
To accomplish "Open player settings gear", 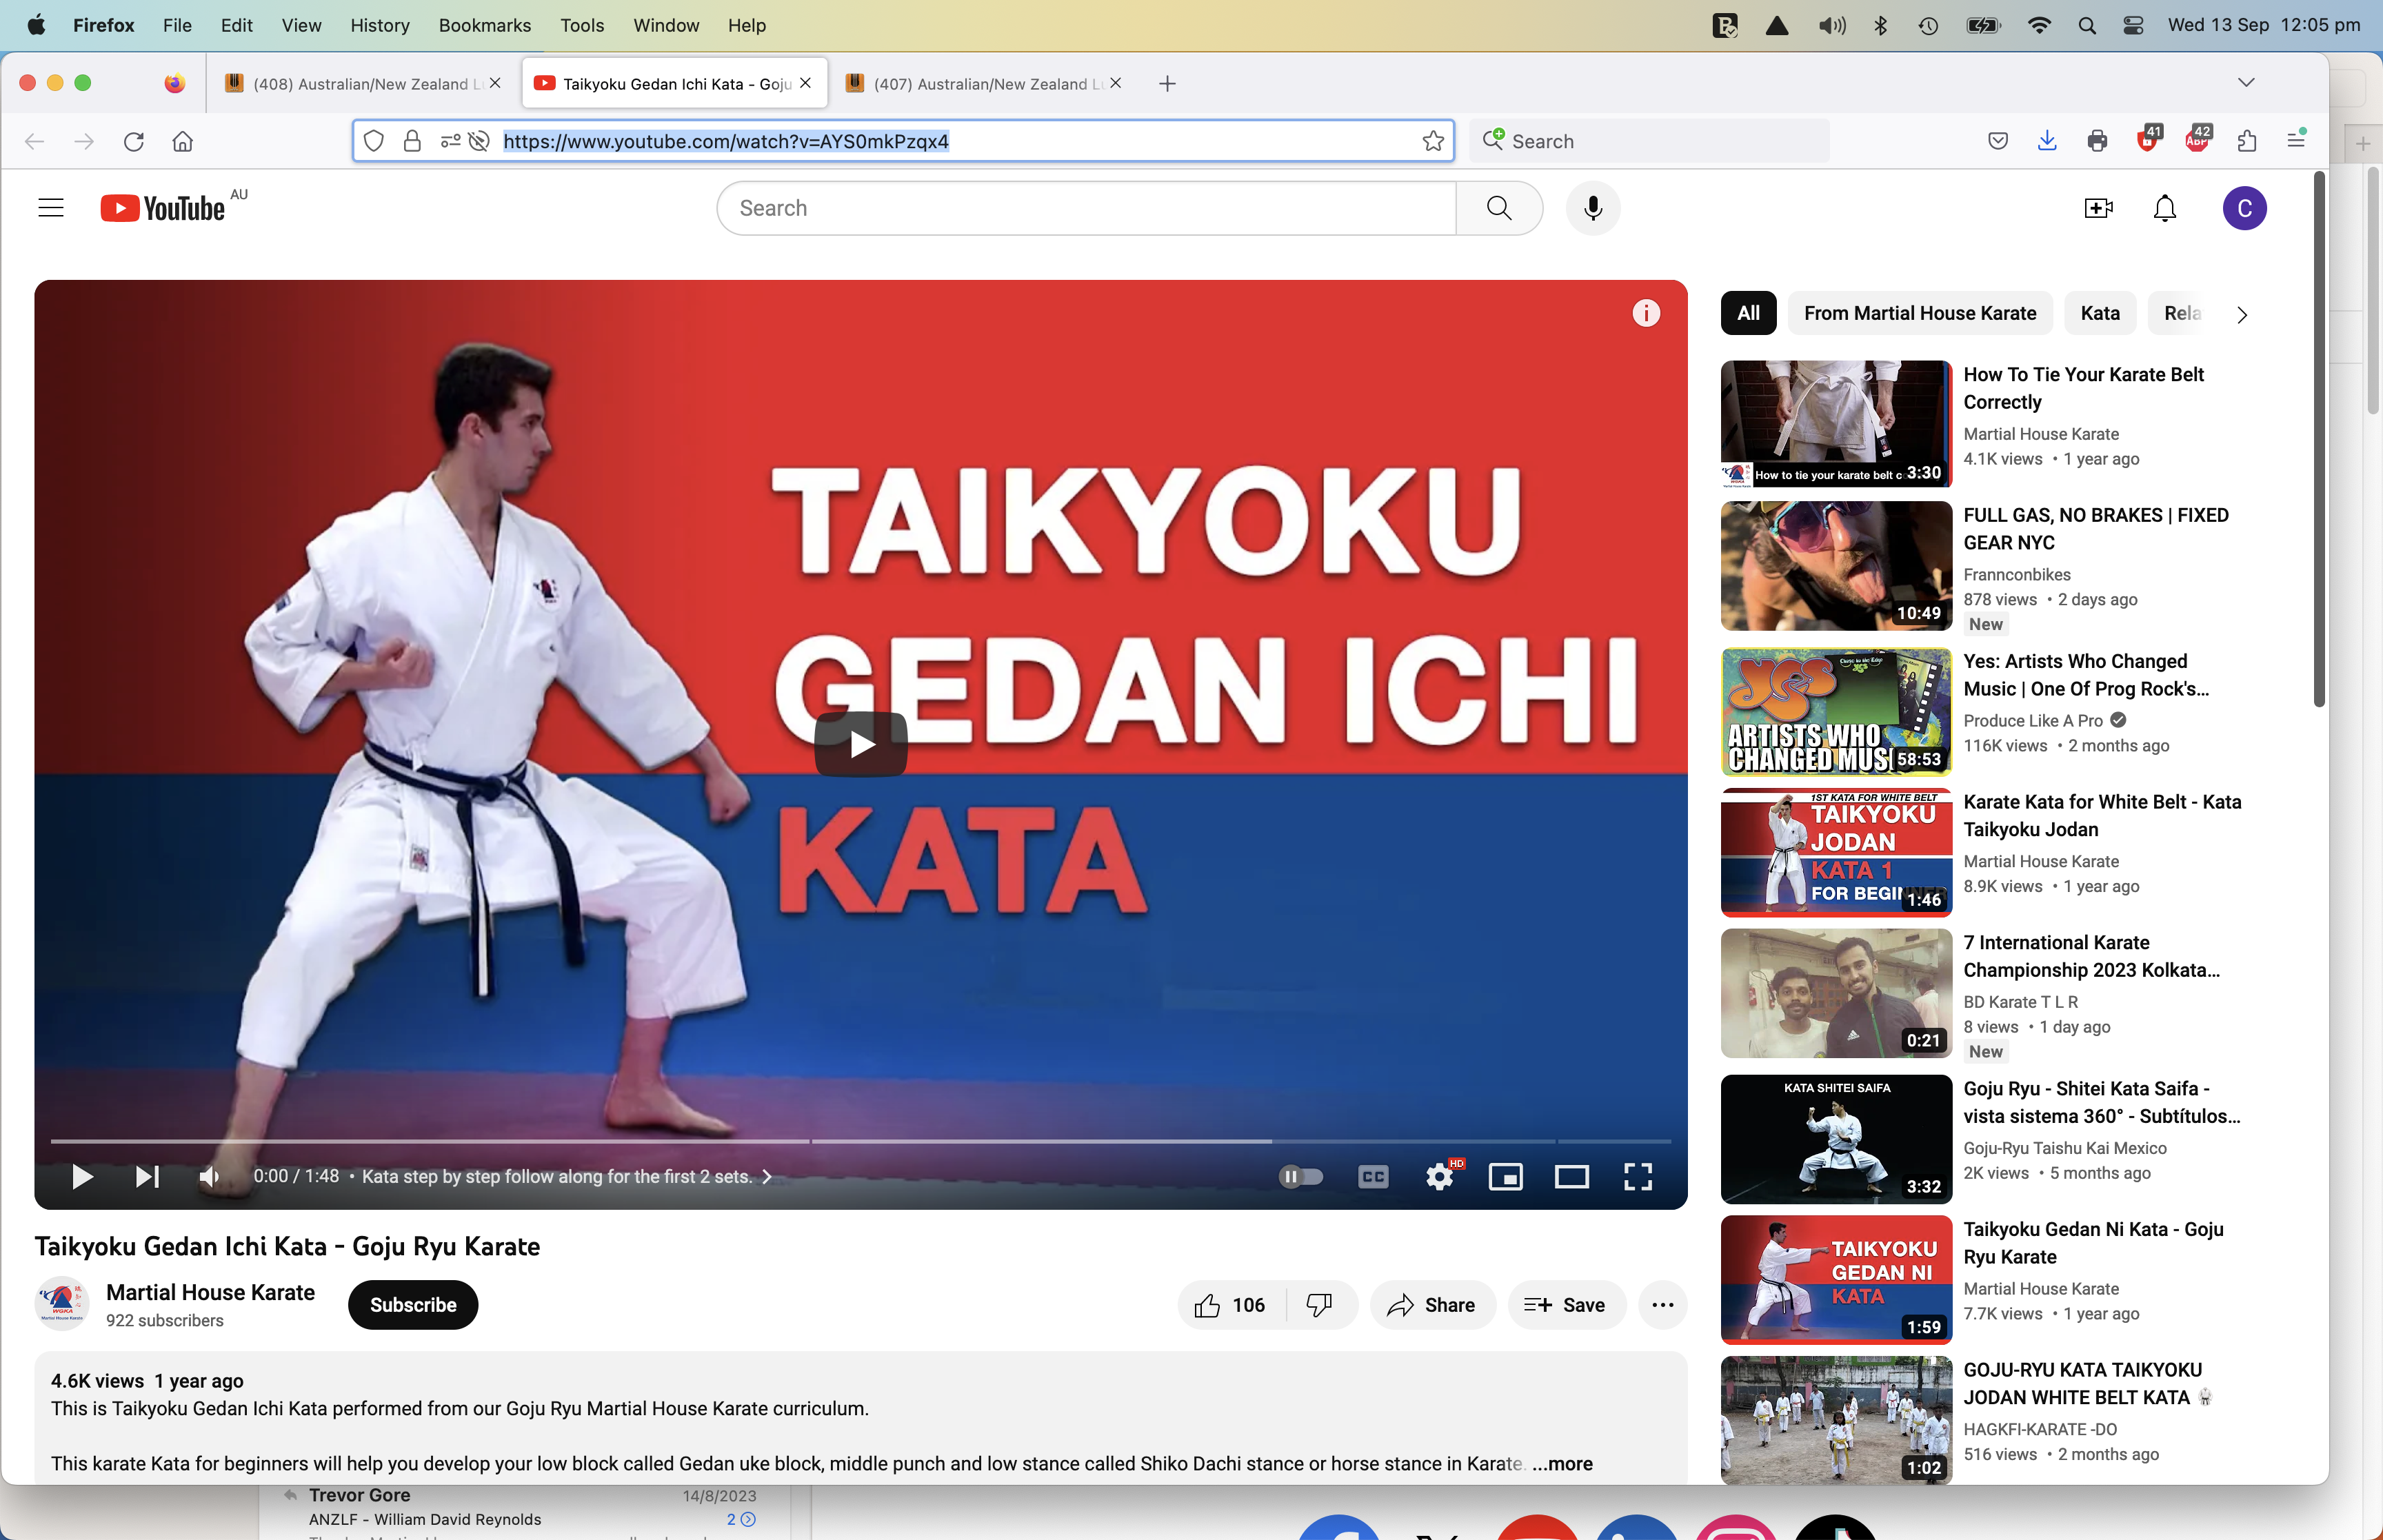I will (x=1440, y=1176).
